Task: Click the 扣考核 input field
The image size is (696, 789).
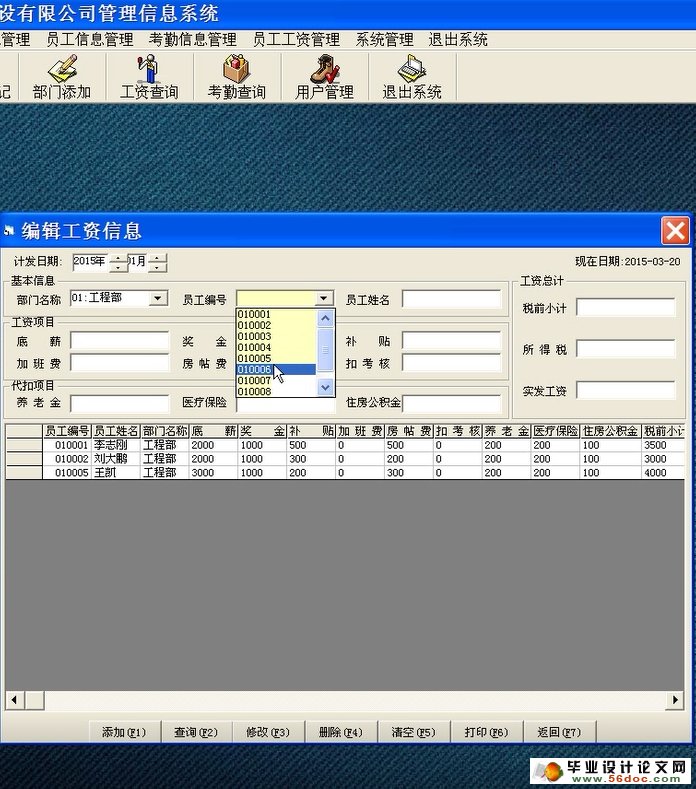Action: click(451, 363)
